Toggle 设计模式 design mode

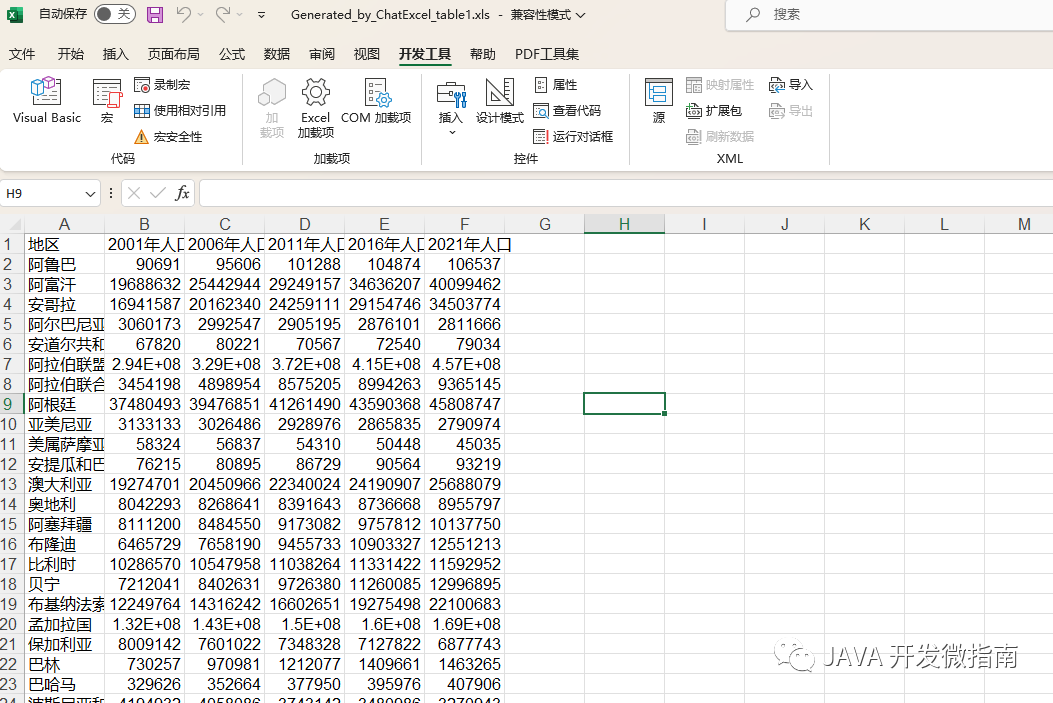tap(499, 101)
